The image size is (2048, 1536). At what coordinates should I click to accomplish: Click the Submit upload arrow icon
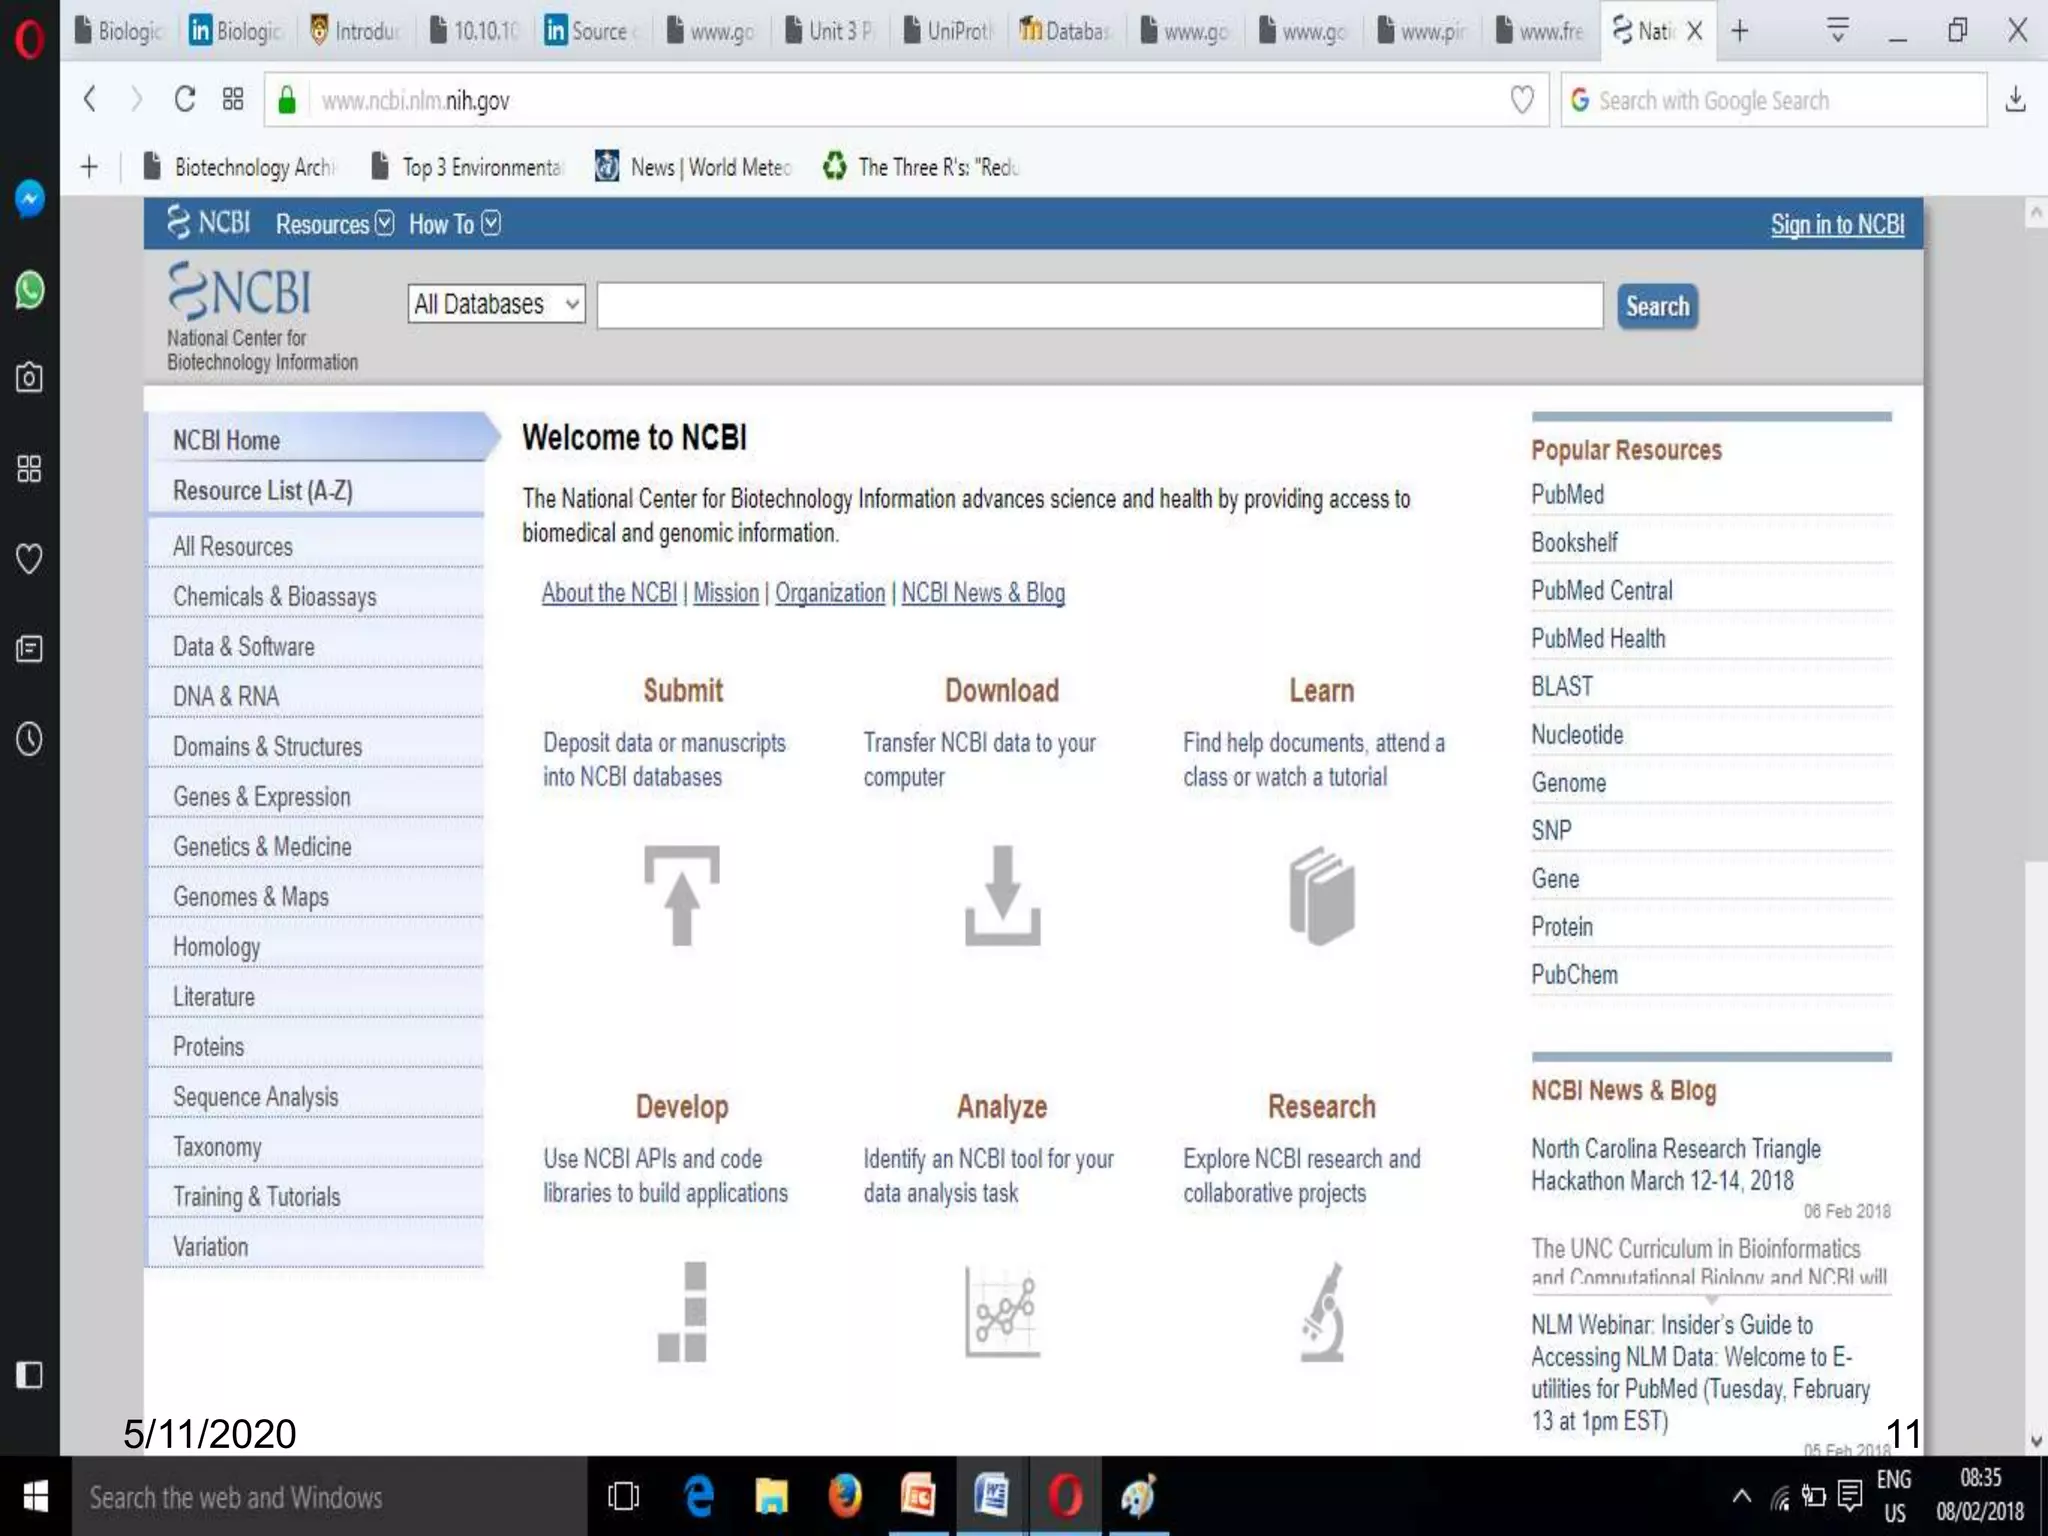click(682, 895)
